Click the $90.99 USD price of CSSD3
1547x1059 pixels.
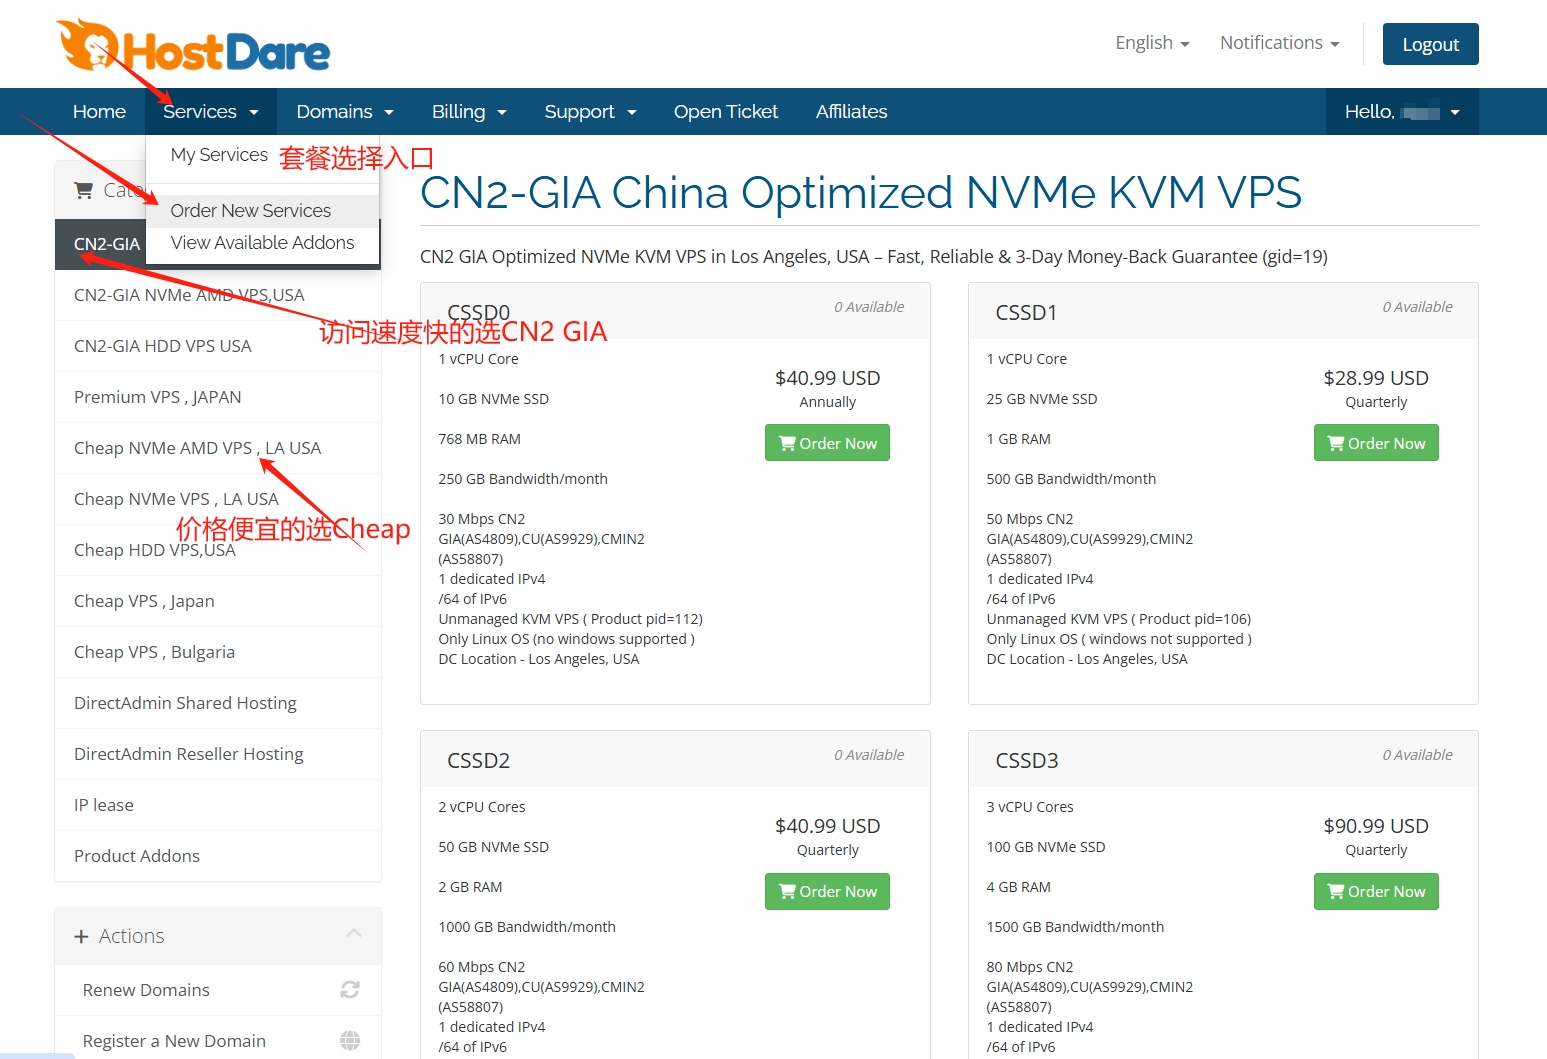[1376, 826]
